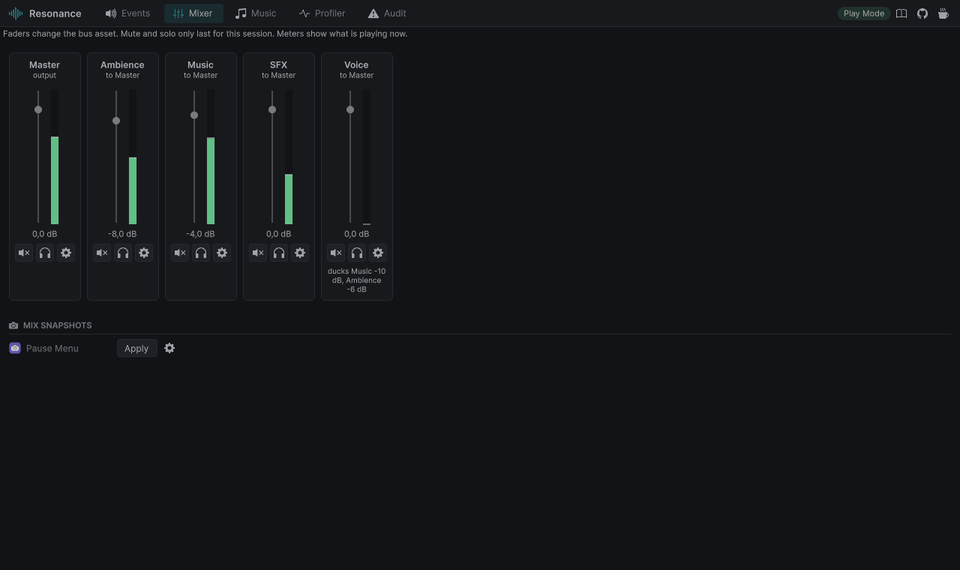Open the GitHub repository icon
Viewport: 960px width, 570px height.
click(922, 13)
